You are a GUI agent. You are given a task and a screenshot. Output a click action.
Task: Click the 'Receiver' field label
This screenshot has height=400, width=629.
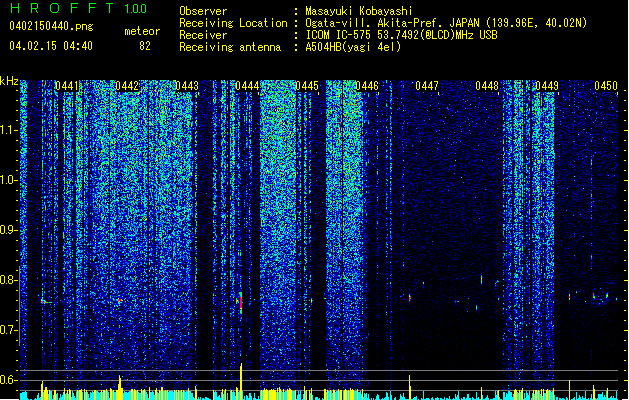[203, 35]
